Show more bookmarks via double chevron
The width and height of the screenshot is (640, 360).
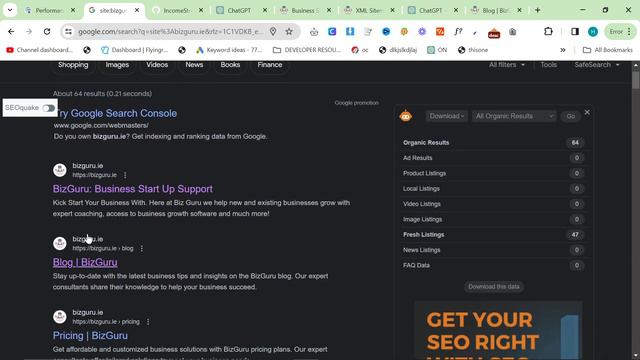[x=563, y=50]
